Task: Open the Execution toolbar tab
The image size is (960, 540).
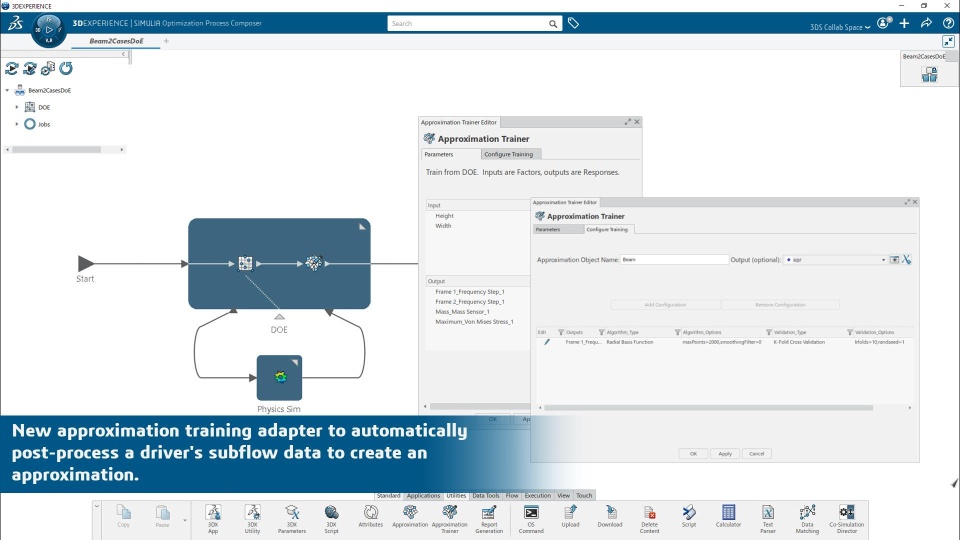Action: click(538, 495)
